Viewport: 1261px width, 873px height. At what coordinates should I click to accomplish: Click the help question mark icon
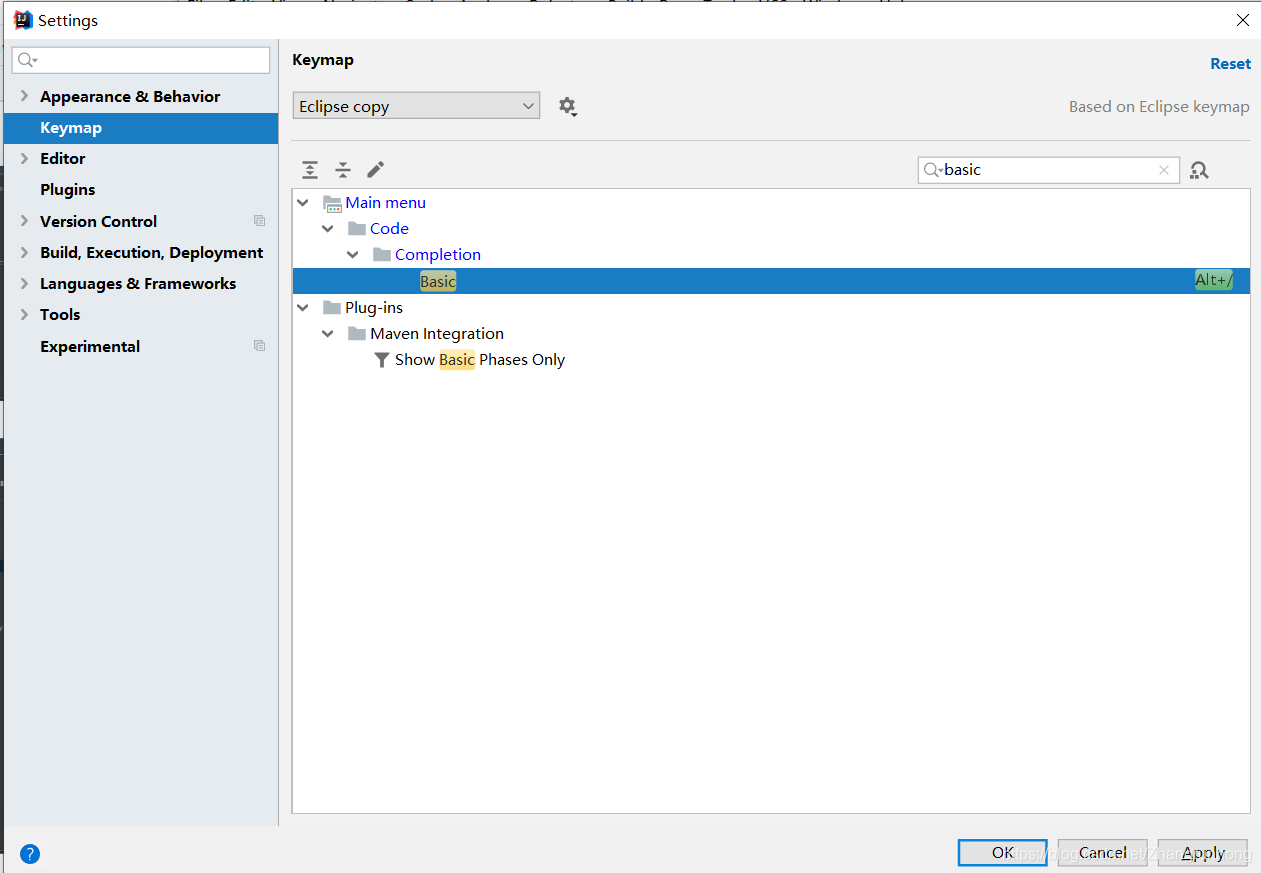coord(30,854)
